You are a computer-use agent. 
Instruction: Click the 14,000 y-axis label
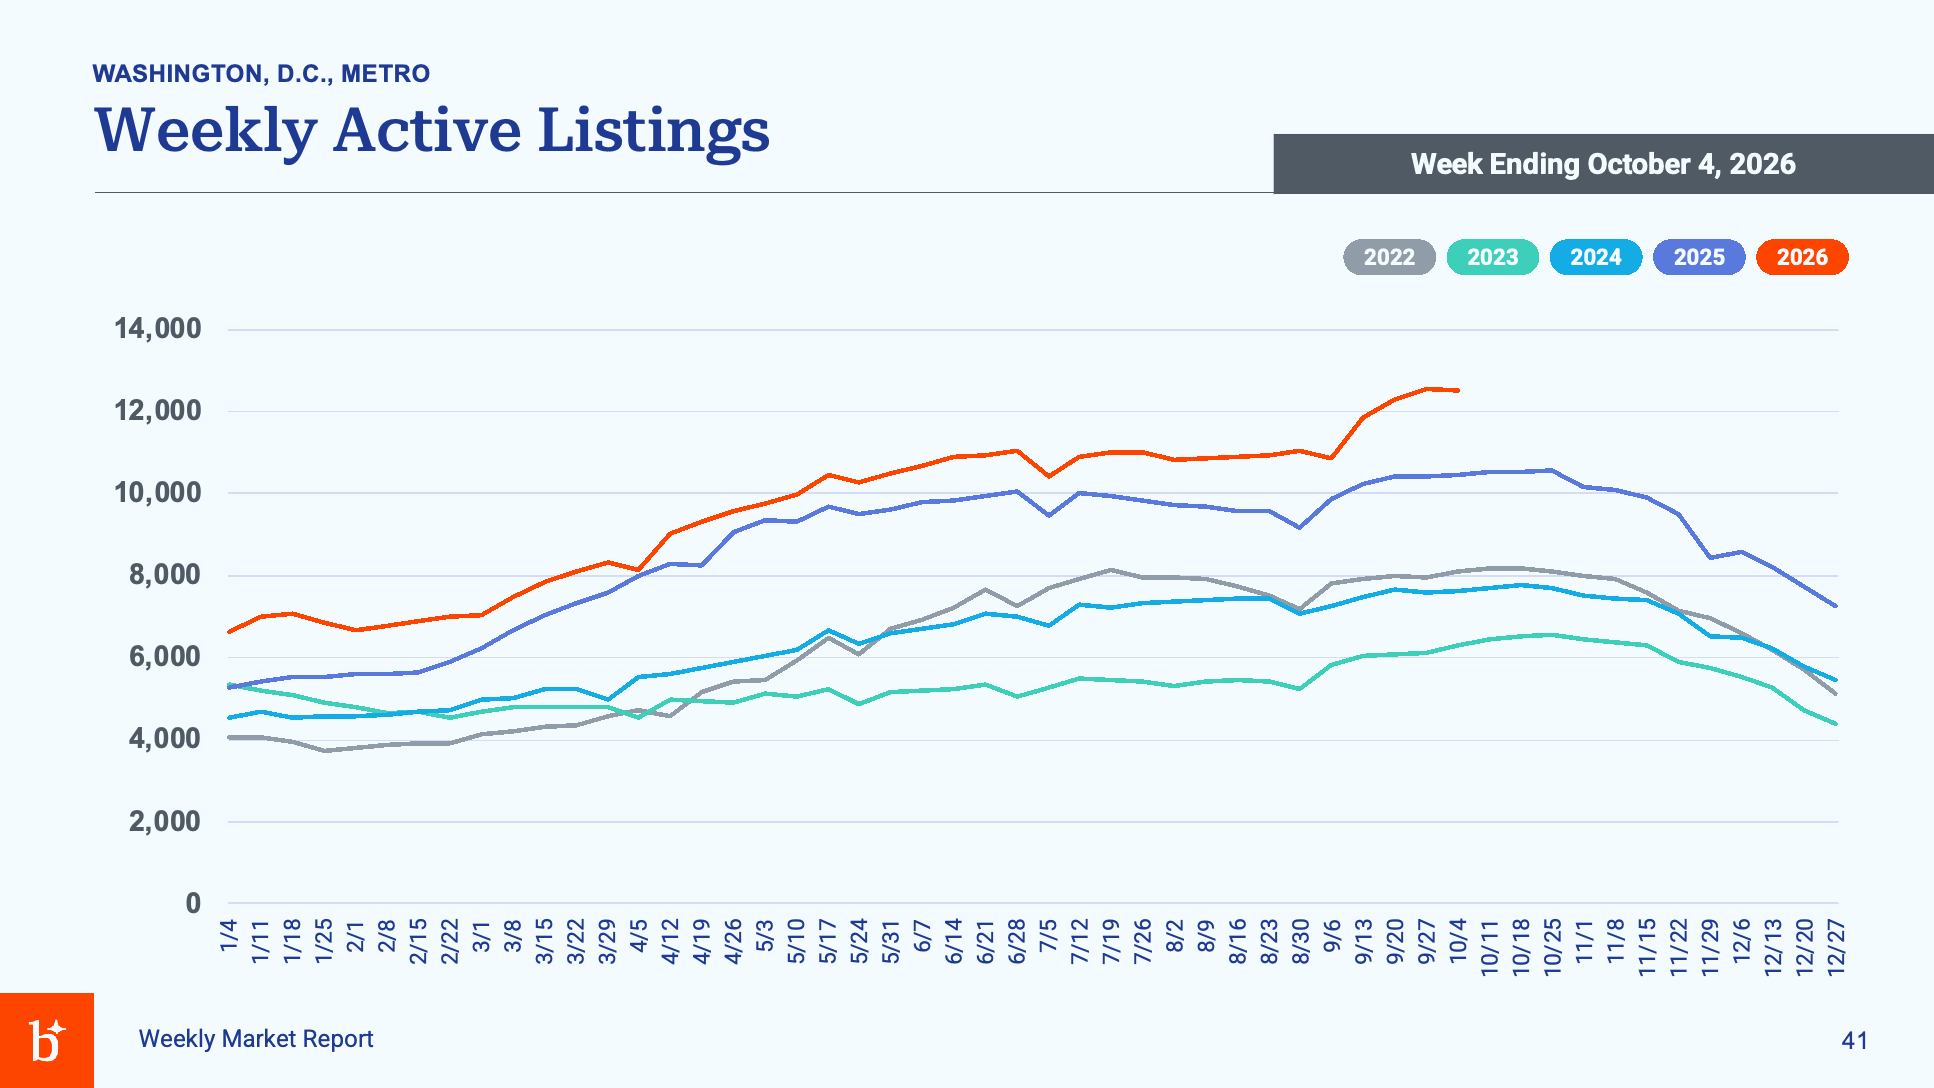pos(158,328)
